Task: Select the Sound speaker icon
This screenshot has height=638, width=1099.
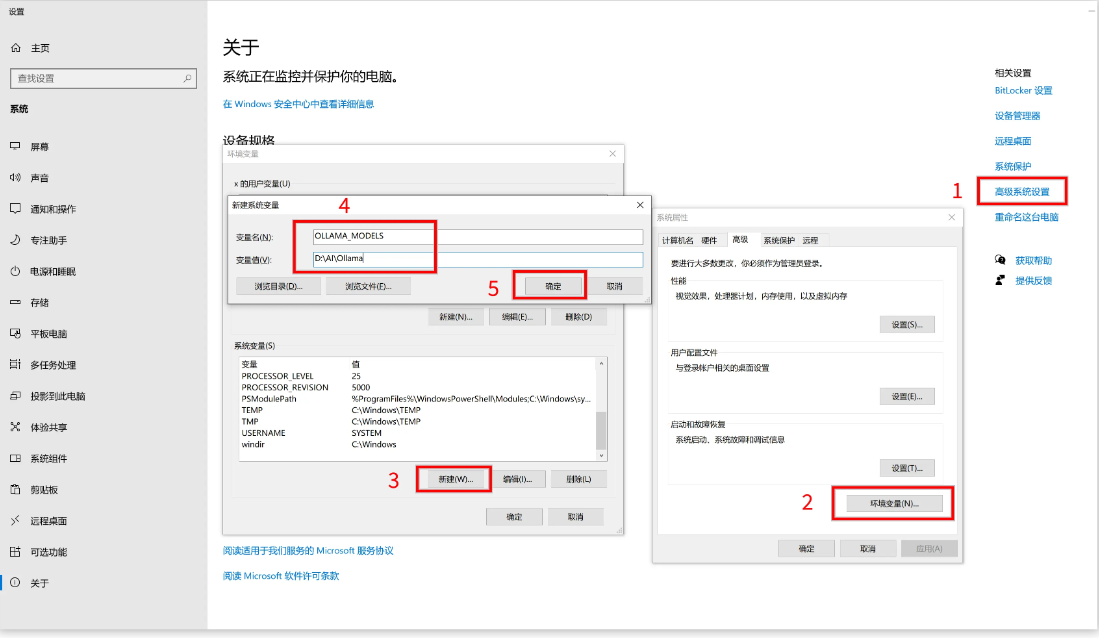Action: coord(15,177)
